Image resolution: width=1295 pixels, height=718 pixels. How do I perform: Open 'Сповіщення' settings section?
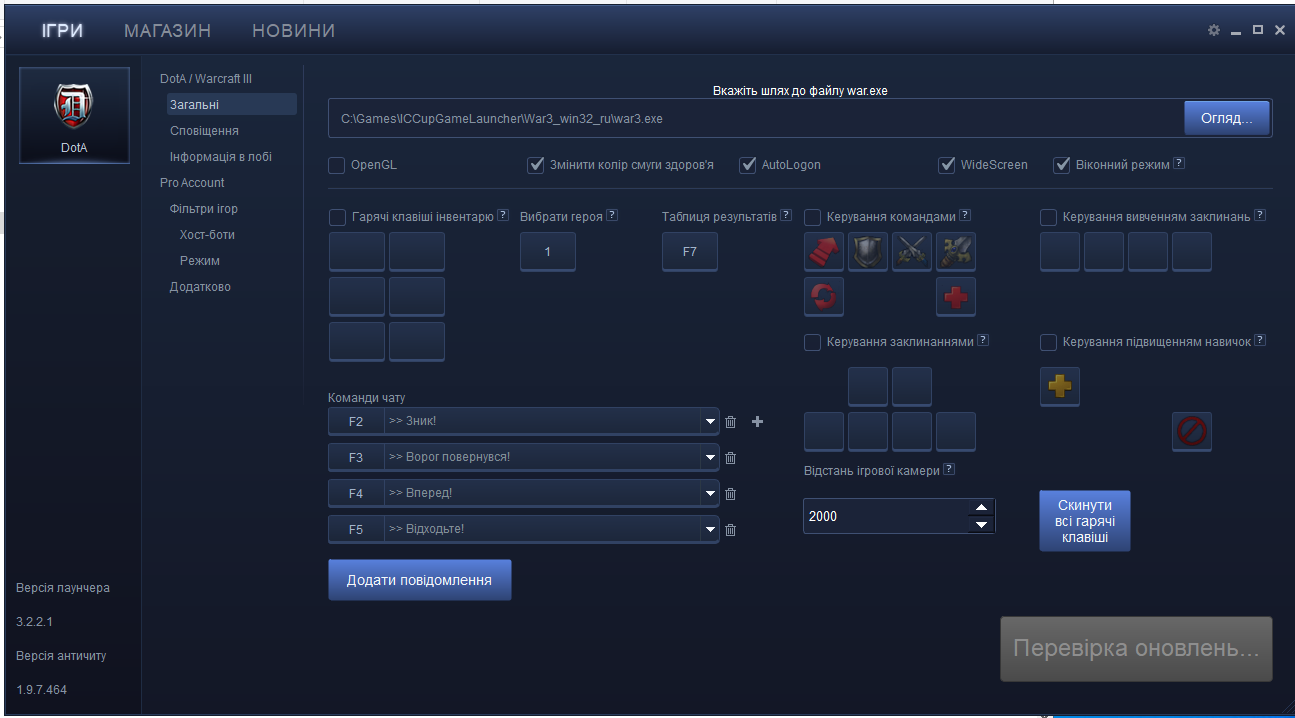pyautogui.click(x=204, y=131)
